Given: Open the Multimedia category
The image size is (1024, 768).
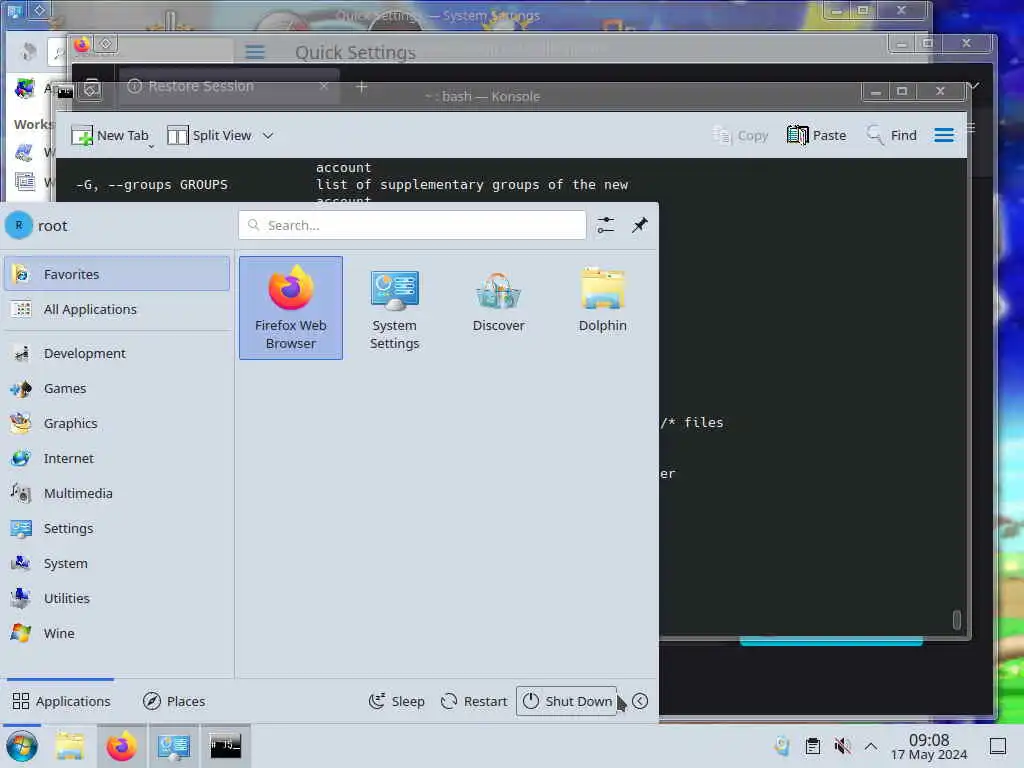Looking at the screenshot, I should coord(117,494).
